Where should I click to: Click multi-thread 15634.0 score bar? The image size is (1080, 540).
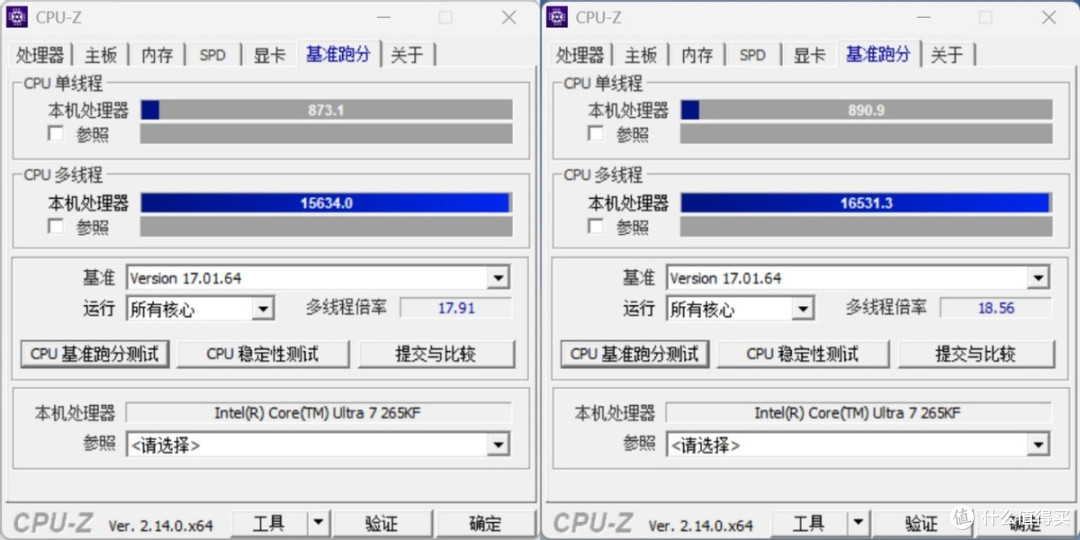326,202
